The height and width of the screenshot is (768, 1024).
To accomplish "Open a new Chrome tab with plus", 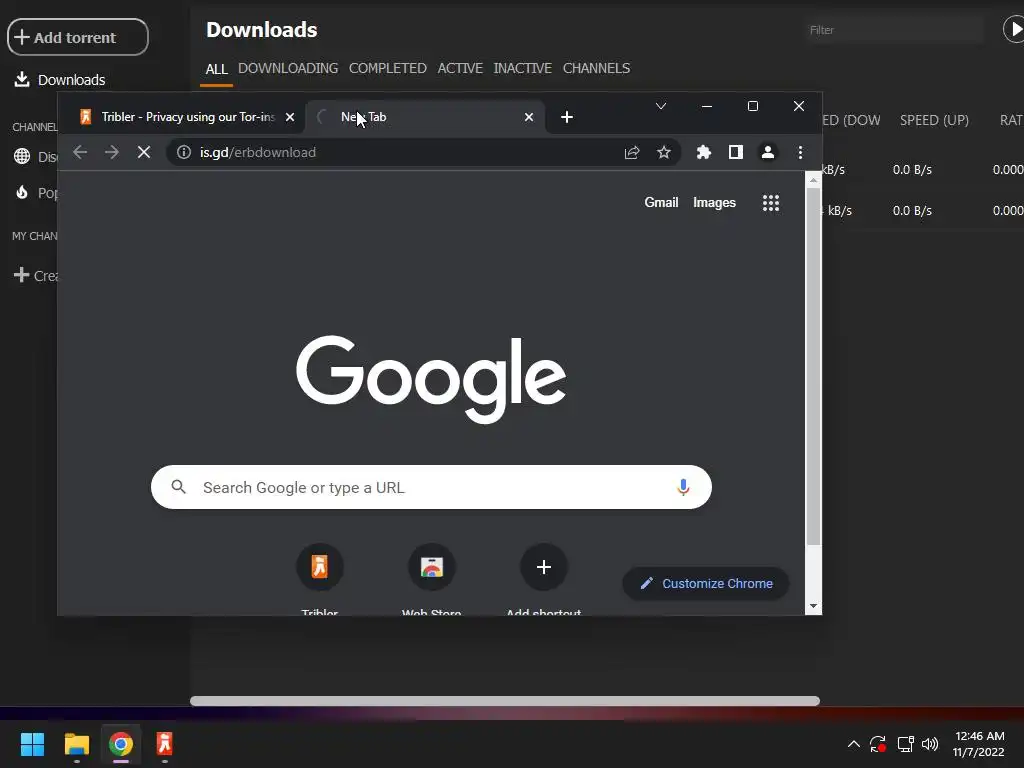I will point(567,117).
